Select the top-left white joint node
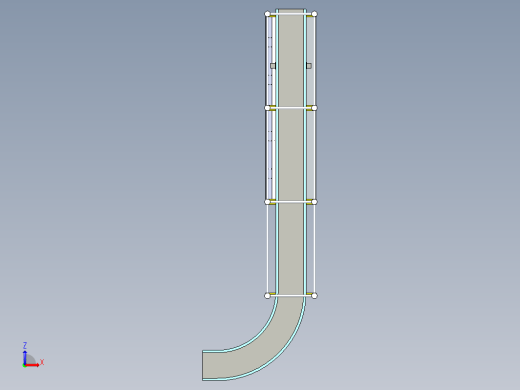520x390 pixels. (x=267, y=14)
